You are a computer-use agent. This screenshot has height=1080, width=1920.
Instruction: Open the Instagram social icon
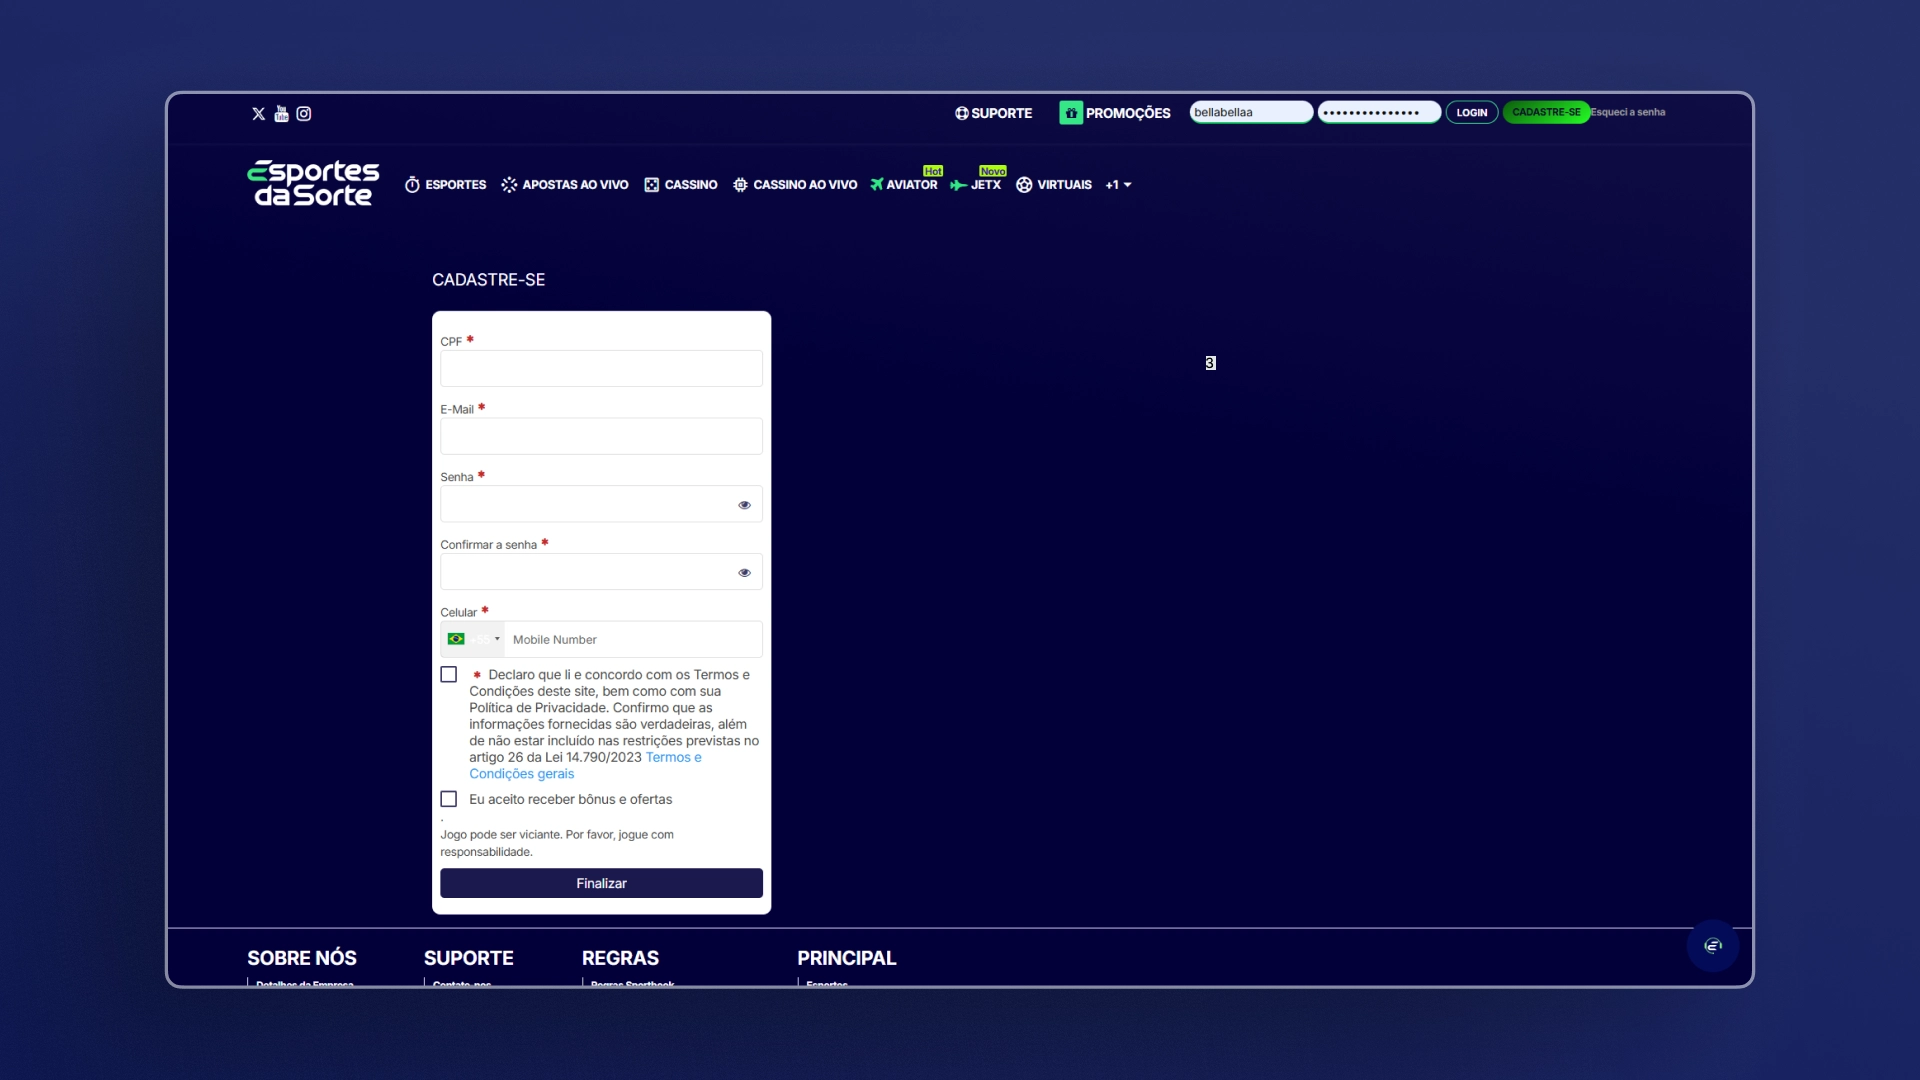[304, 114]
